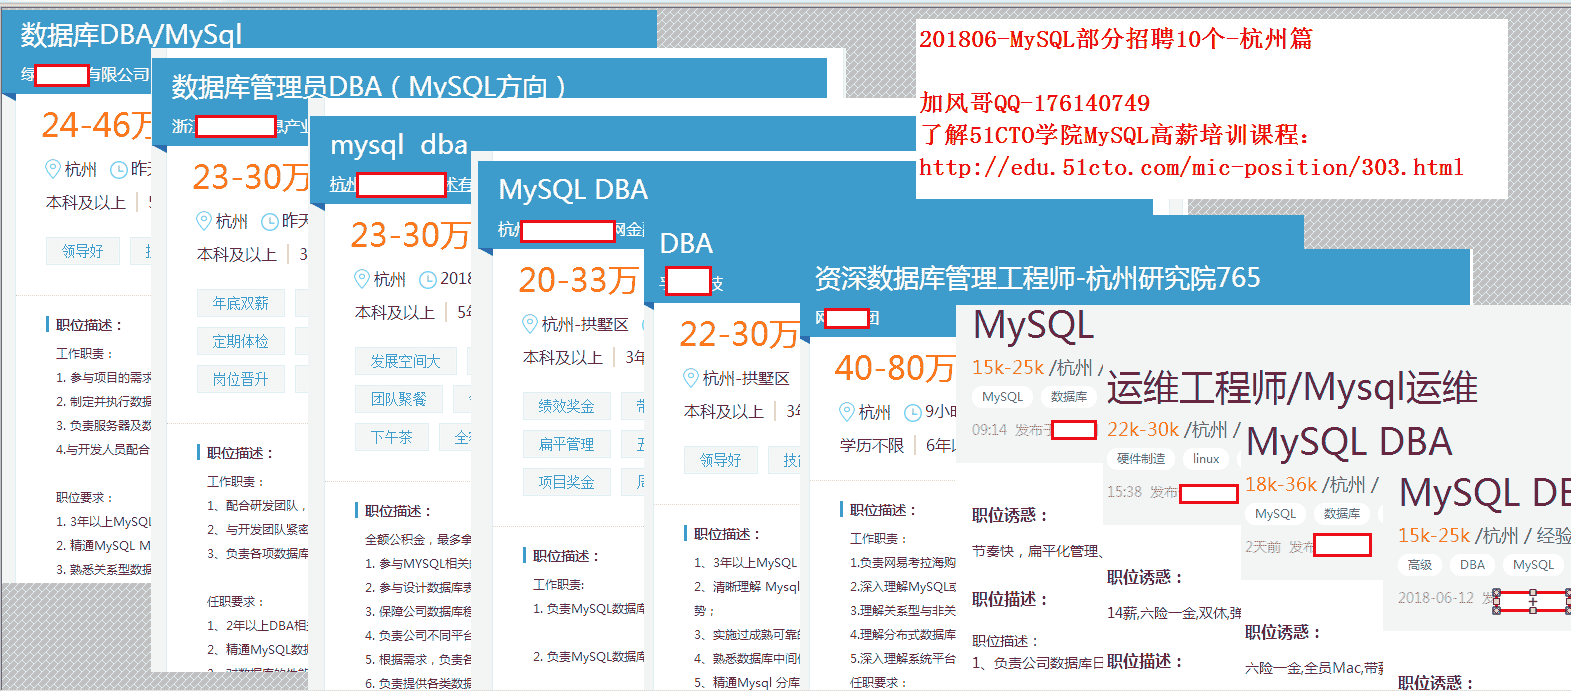This screenshot has width=1571, height=692.
Task: Click the 22k-30k salary text
Action: 1143,429
